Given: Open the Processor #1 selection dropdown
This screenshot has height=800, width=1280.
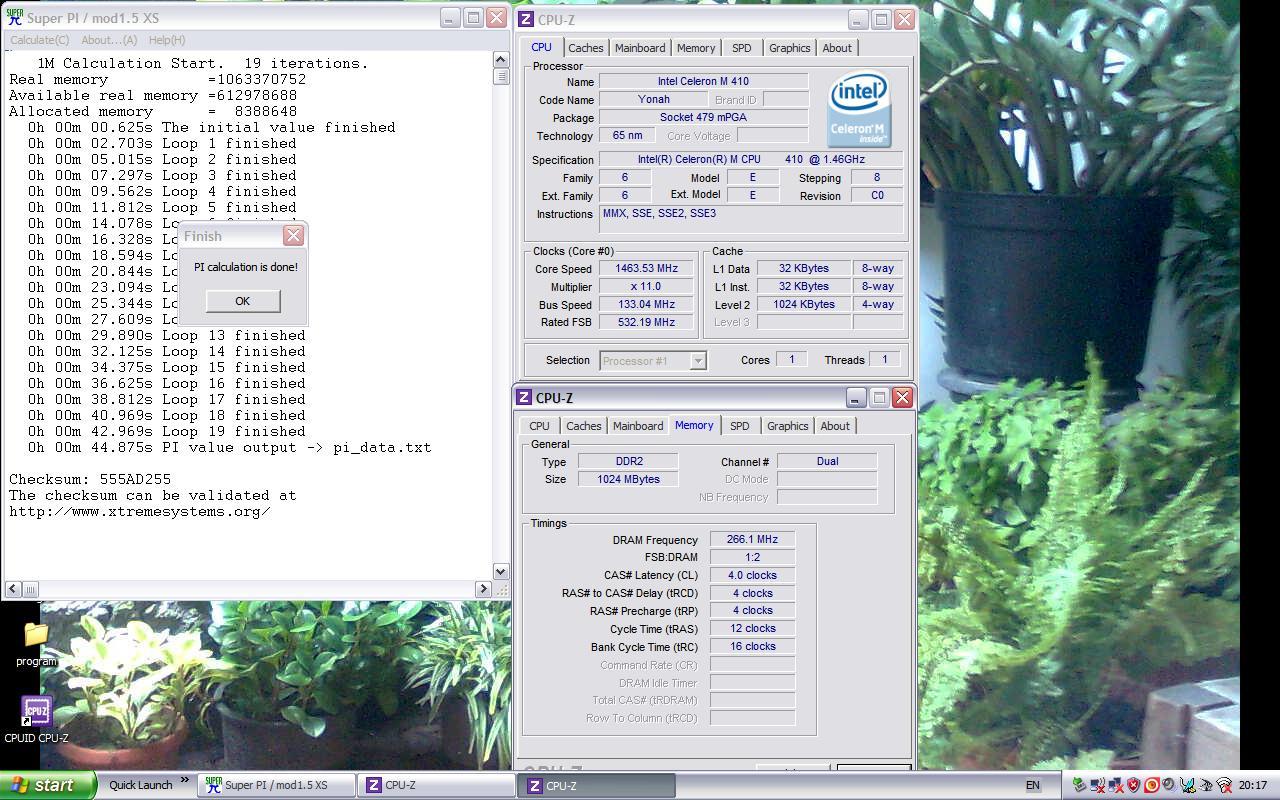Looking at the screenshot, I should coord(653,361).
